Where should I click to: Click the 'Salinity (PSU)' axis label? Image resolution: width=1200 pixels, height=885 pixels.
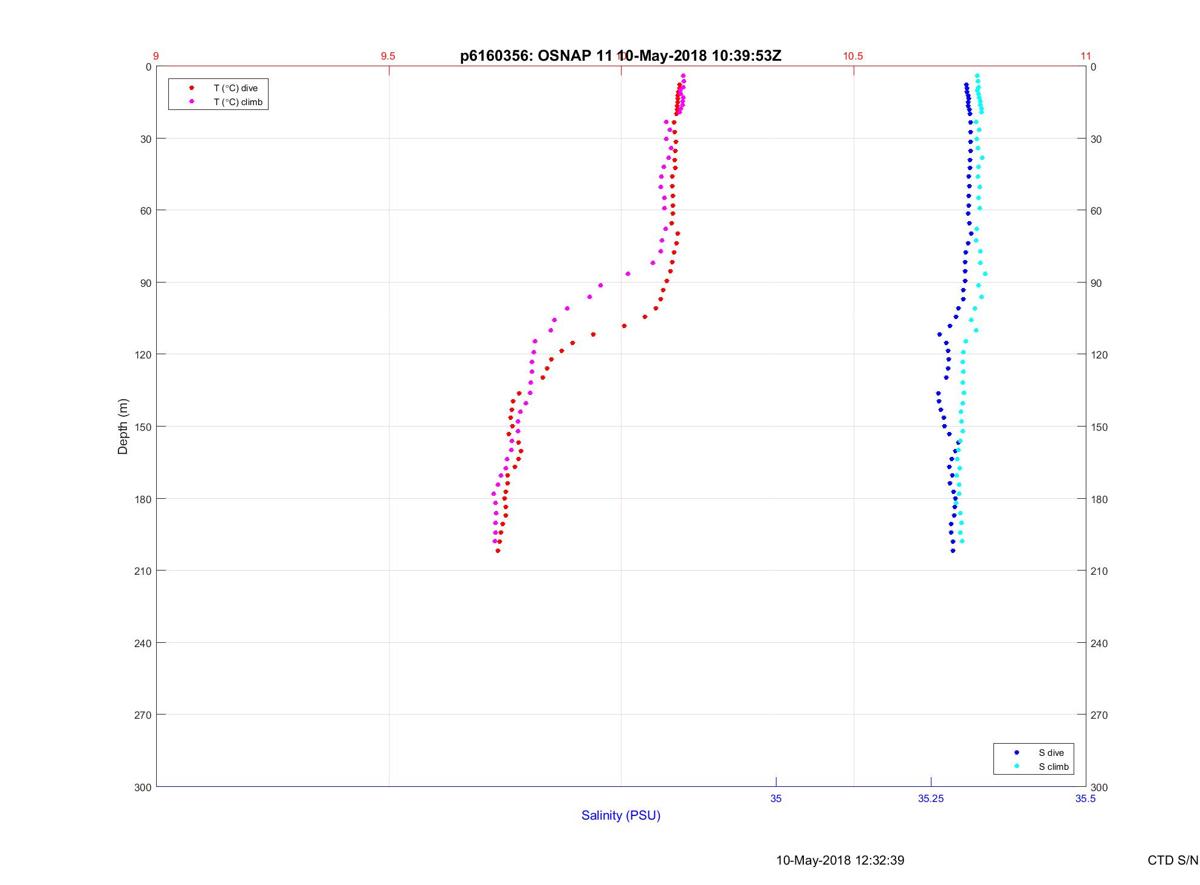621,816
